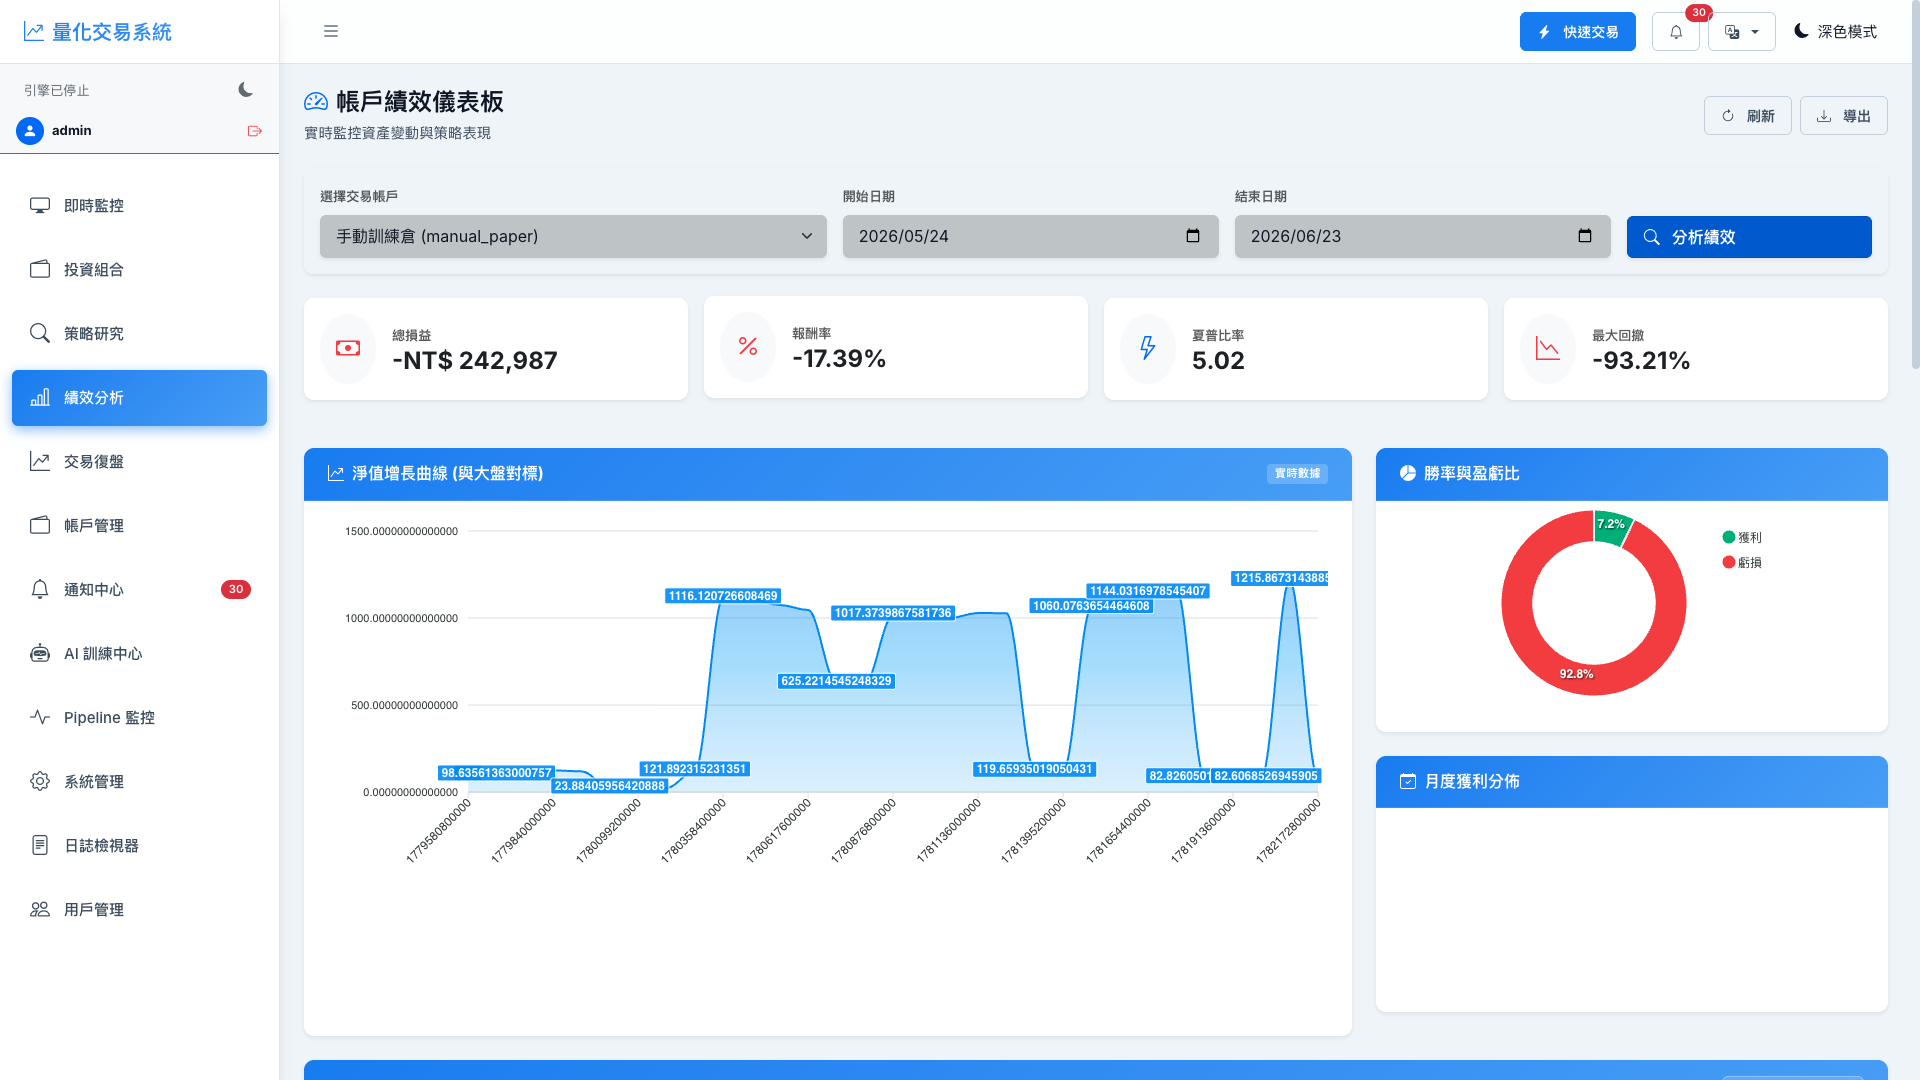This screenshot has width=1920, height=1080.
Task: Click the admin user avatar icon
Action: click(x=30, y=131)
